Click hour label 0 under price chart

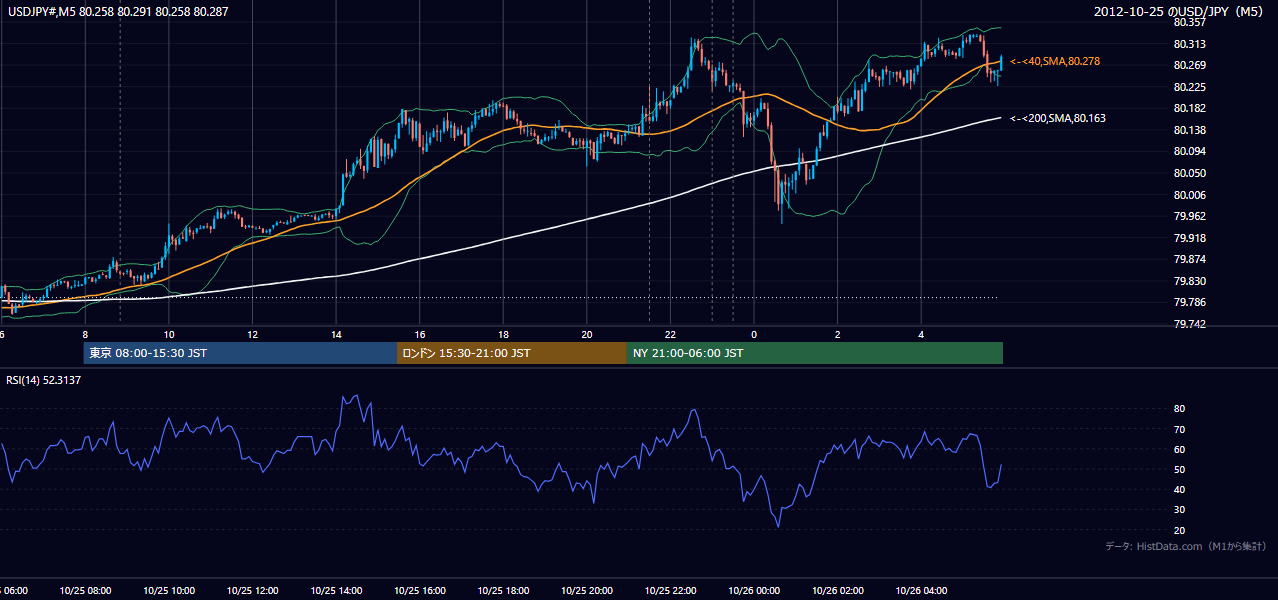[754, 335]
